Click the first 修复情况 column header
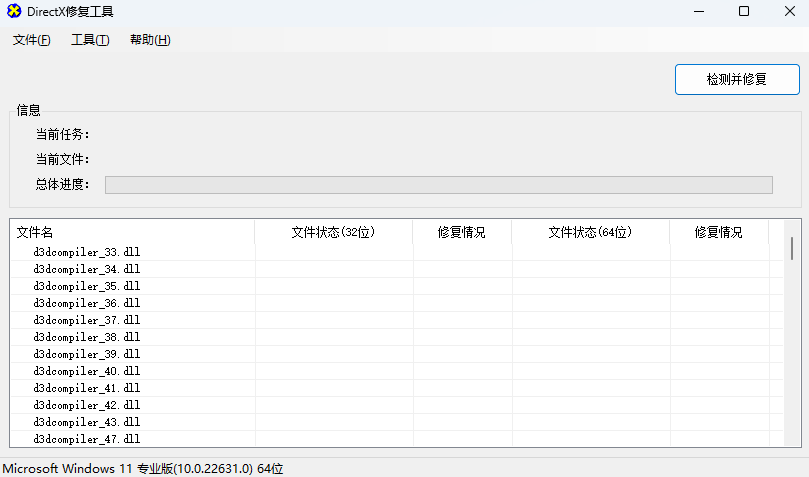The image size is (809, 477). tap(461, 232)
